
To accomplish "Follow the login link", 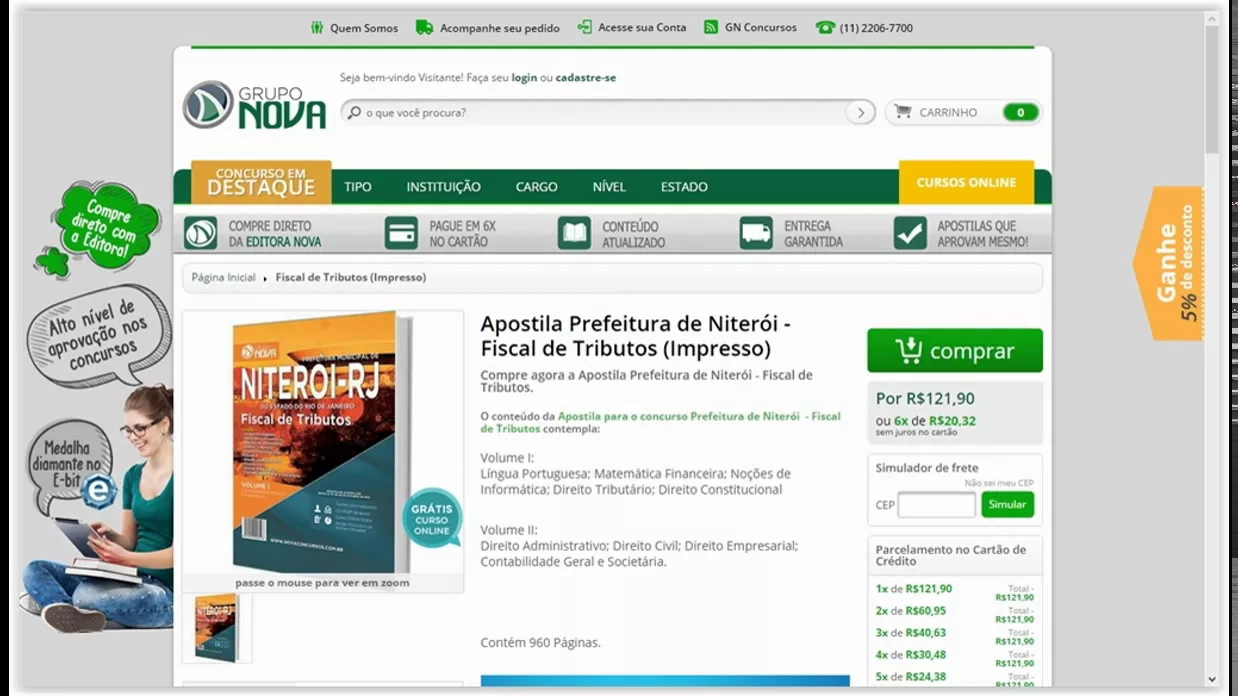I will 524,78.
